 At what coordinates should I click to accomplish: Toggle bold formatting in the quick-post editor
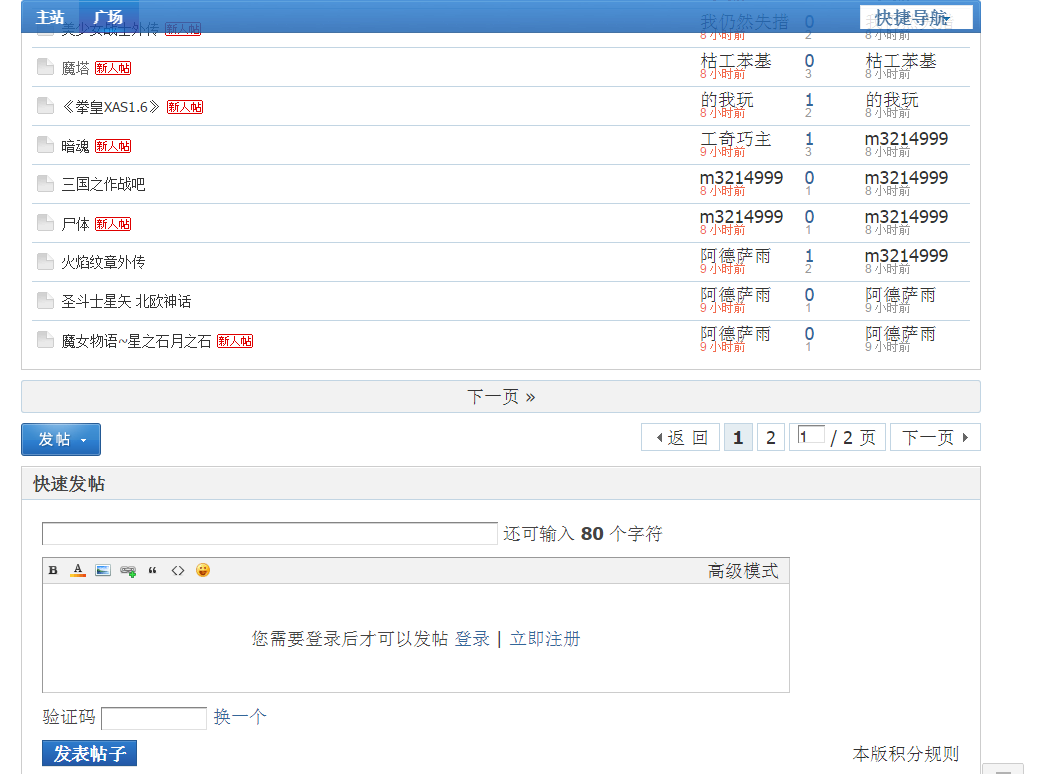(53, 571)
